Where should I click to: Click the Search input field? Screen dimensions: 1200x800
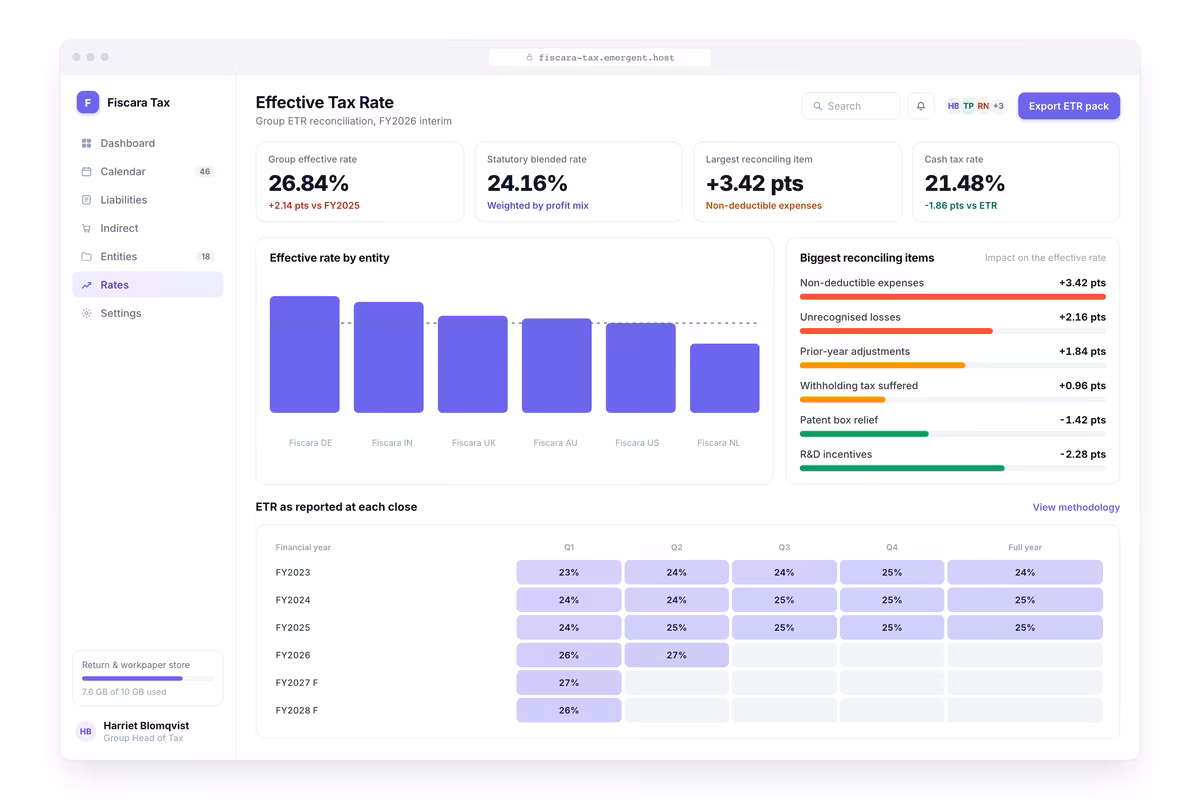point(851,106)
